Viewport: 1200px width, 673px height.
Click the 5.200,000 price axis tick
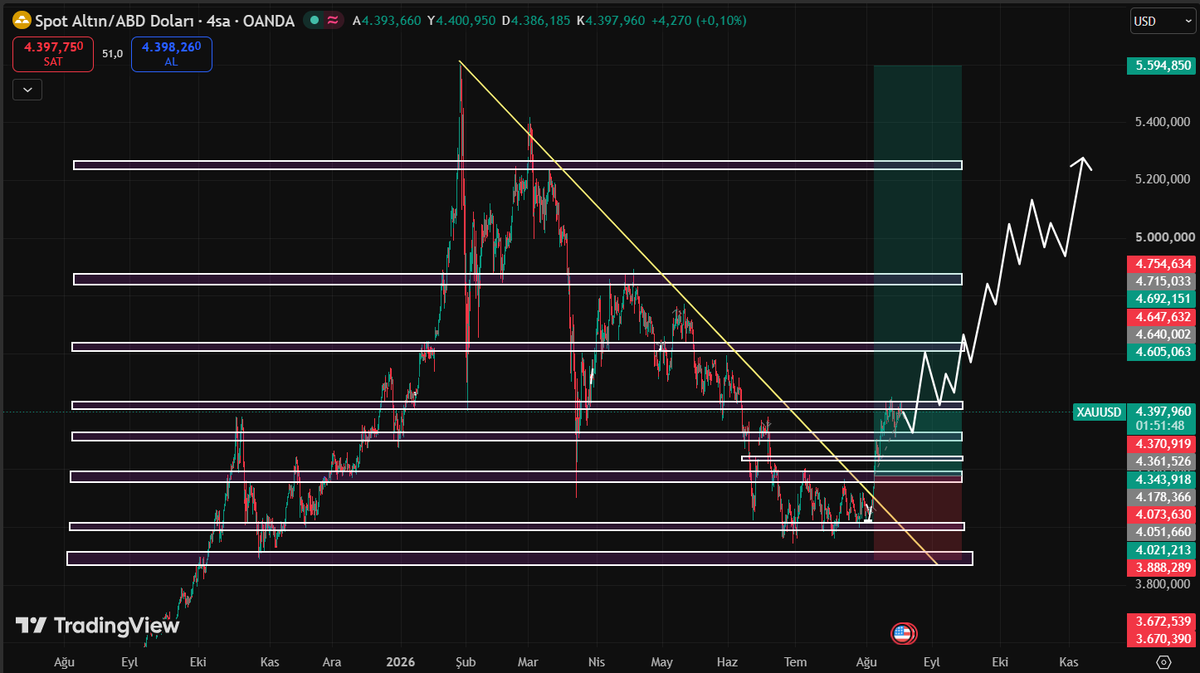[1161, 180]
